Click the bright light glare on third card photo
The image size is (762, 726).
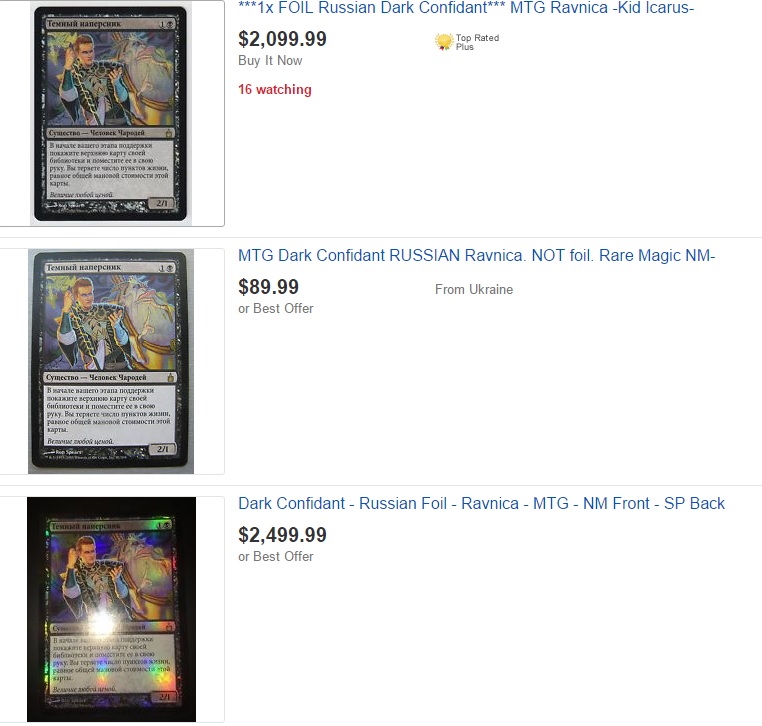(103, 622)
